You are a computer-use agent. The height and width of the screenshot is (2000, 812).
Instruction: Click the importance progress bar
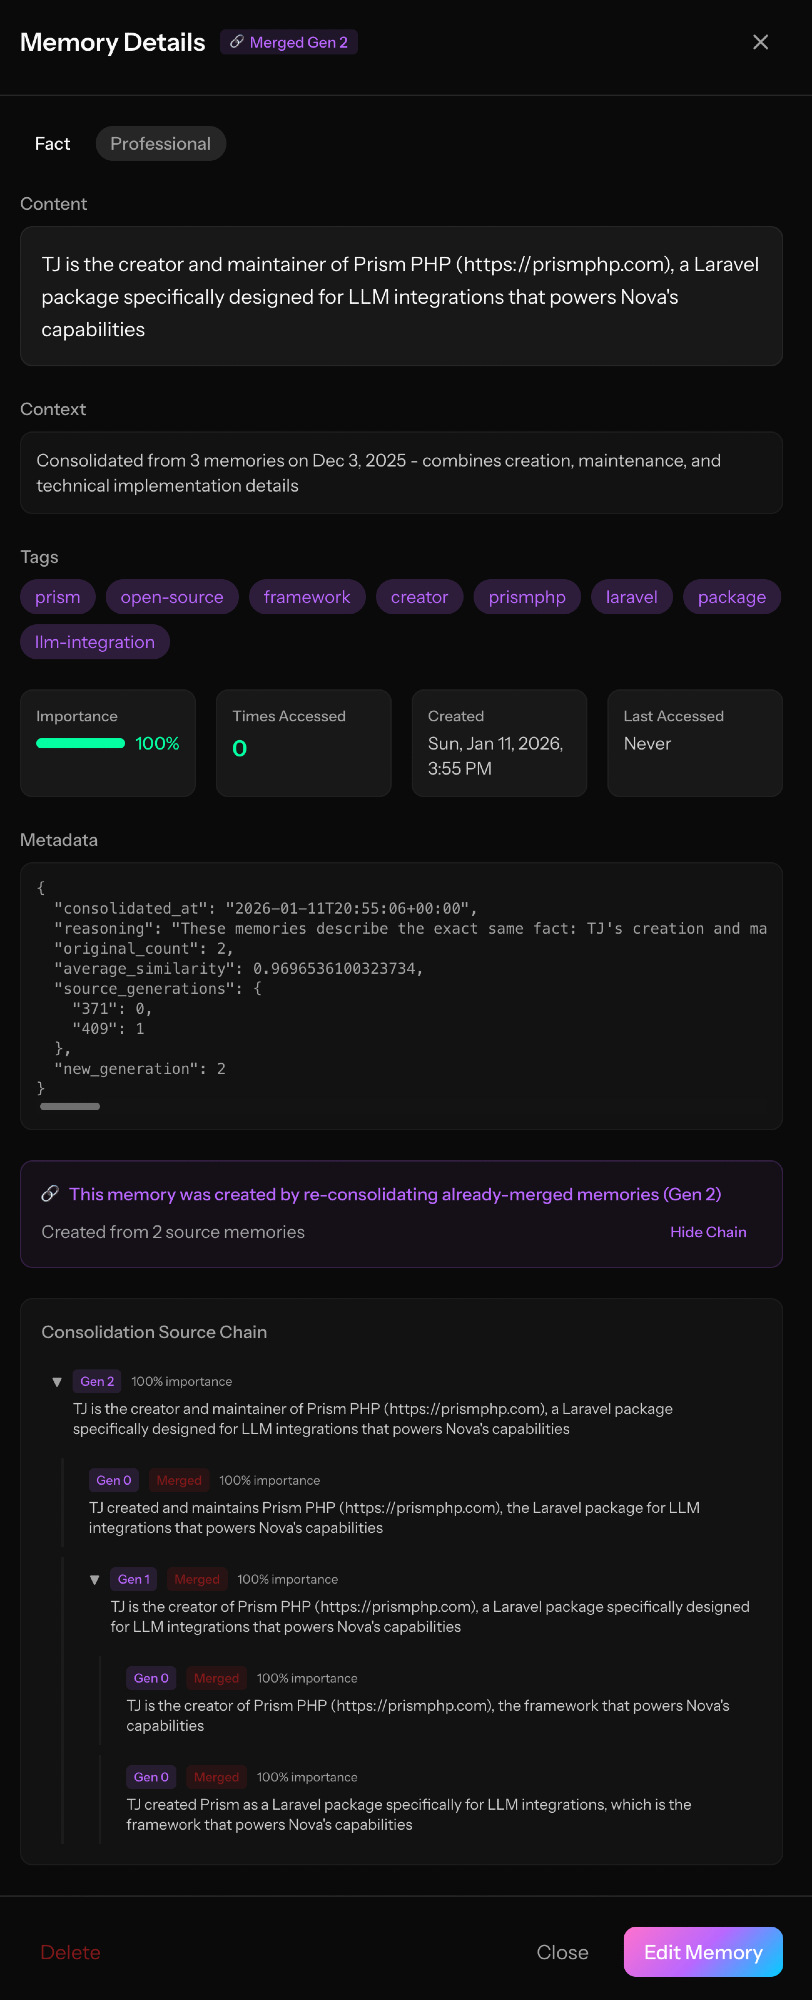(x=81, y=743)
